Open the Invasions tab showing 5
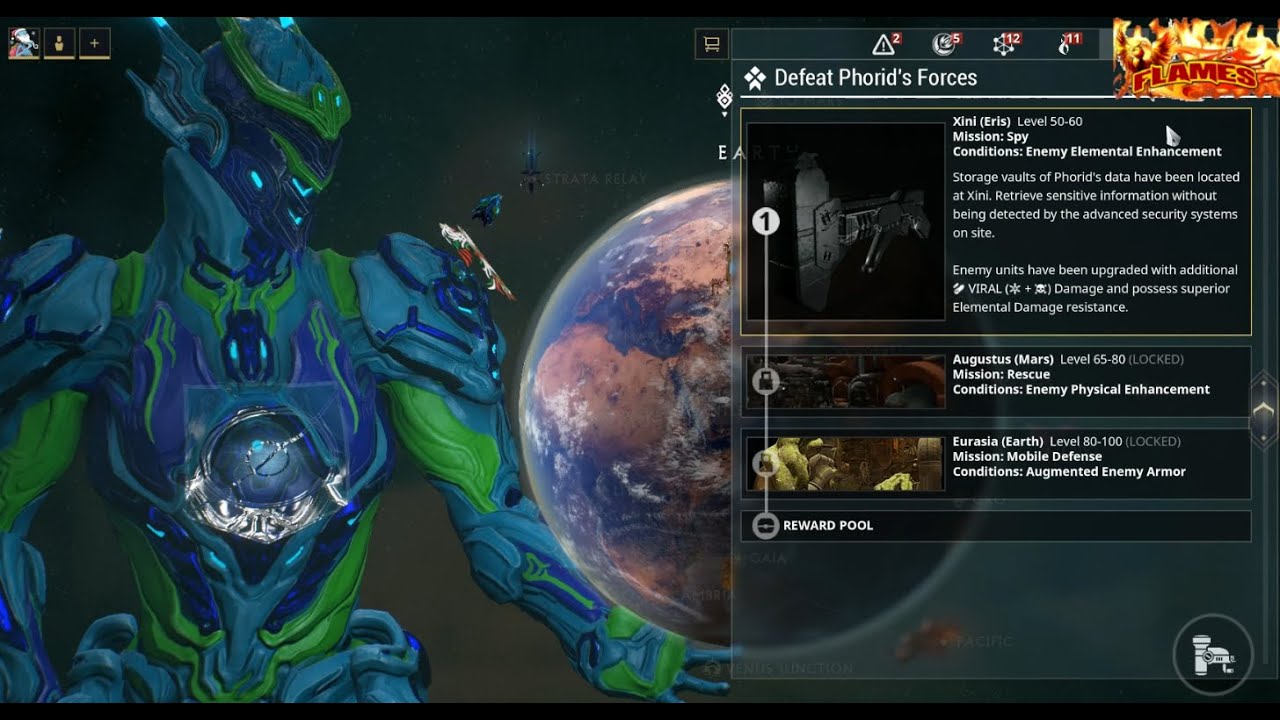Screen dimensions: 1280x720 (x=946, y=44)
